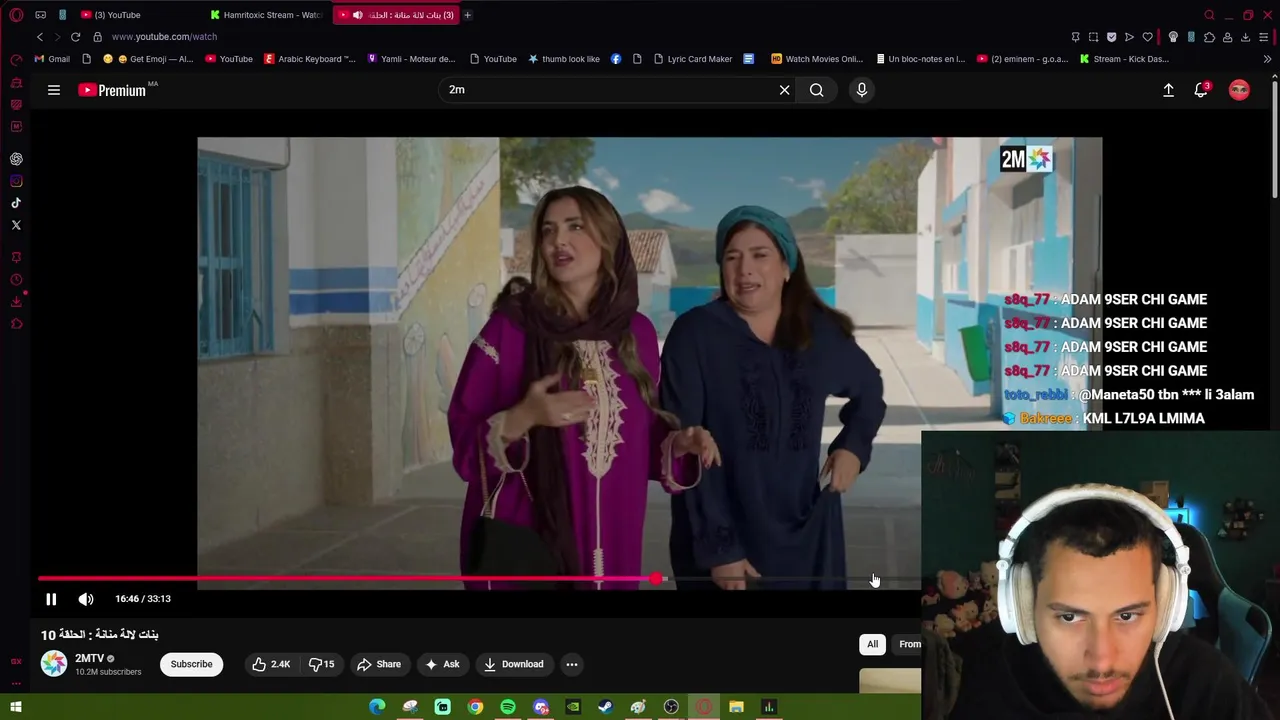
Task: Open the 2MTV channel name link
Action: [x=89, y=658]
